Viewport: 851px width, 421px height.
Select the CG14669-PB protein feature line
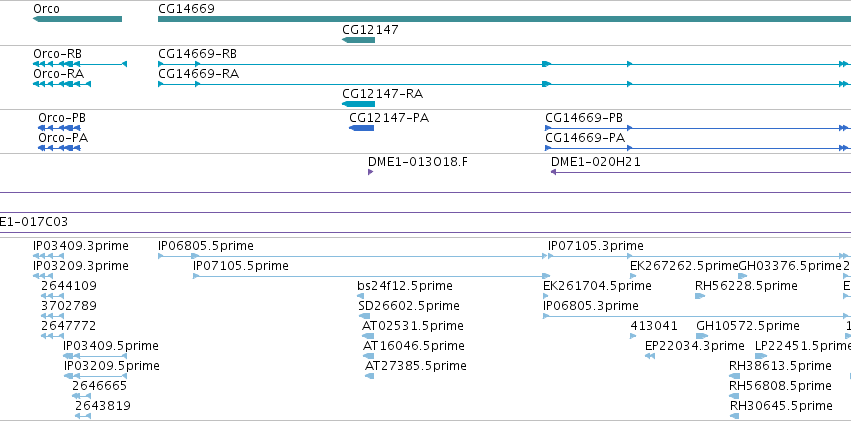click(698, 128)
